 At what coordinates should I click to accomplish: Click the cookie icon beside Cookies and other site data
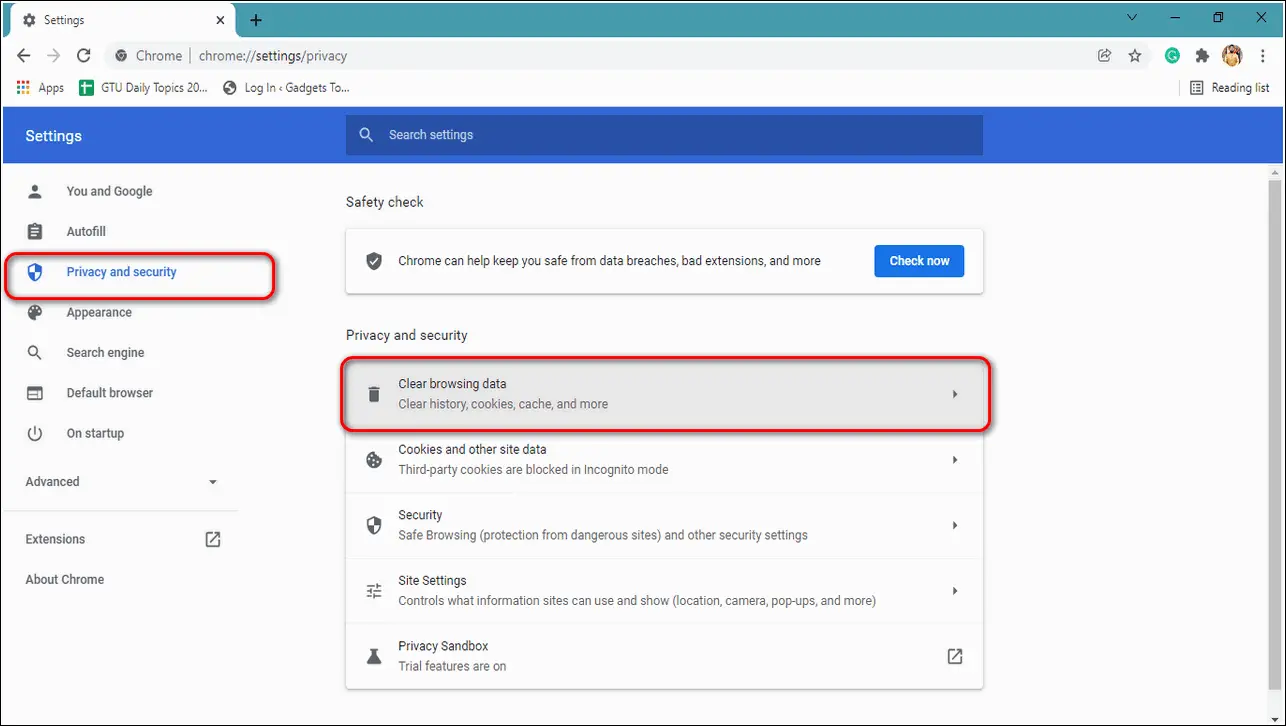point(374,460)
